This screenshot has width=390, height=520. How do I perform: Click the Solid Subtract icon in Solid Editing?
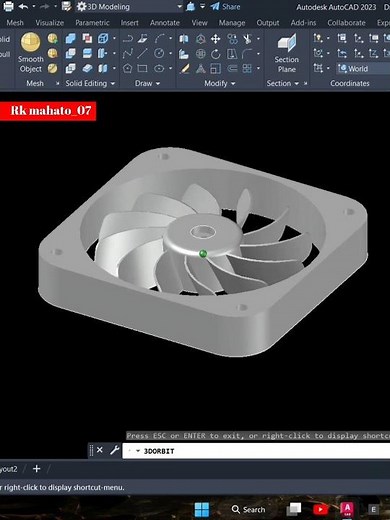(x=70, y=53)
